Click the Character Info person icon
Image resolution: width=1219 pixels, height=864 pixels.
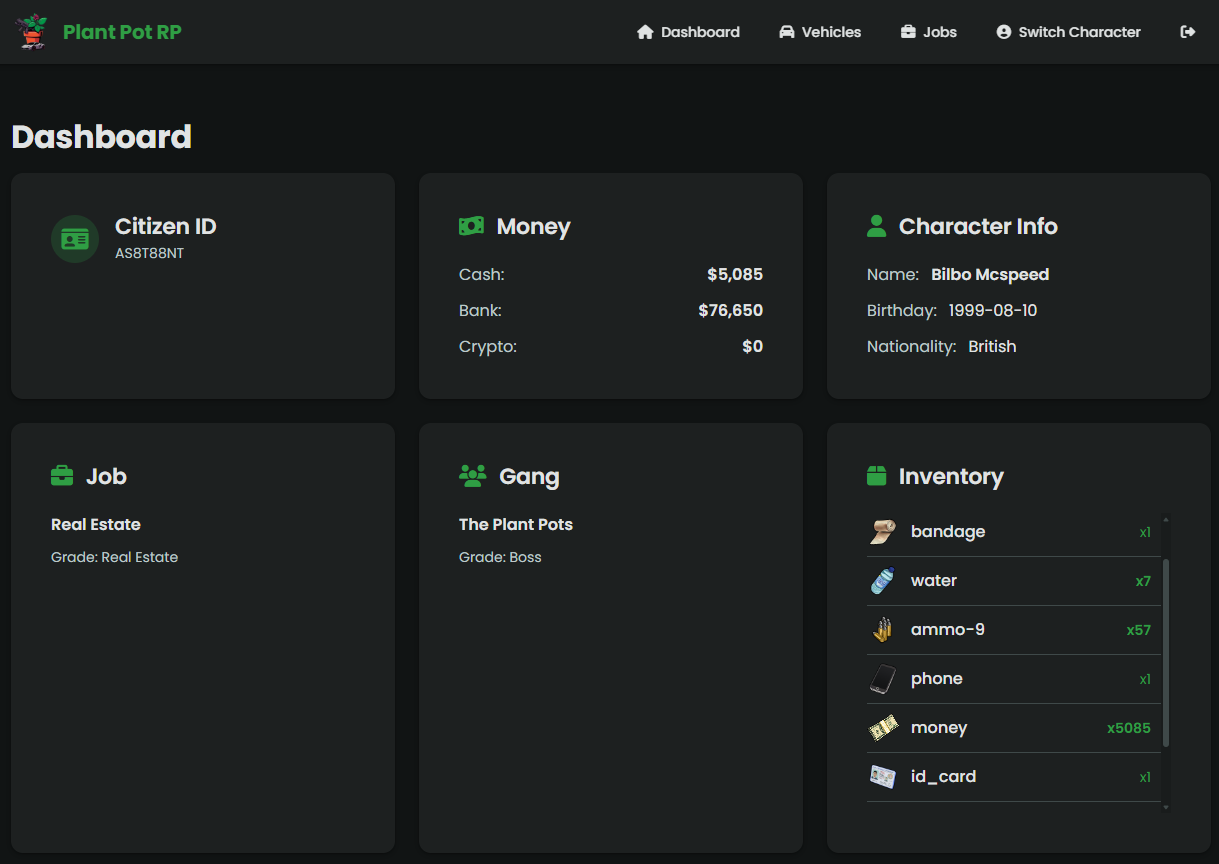876,227
